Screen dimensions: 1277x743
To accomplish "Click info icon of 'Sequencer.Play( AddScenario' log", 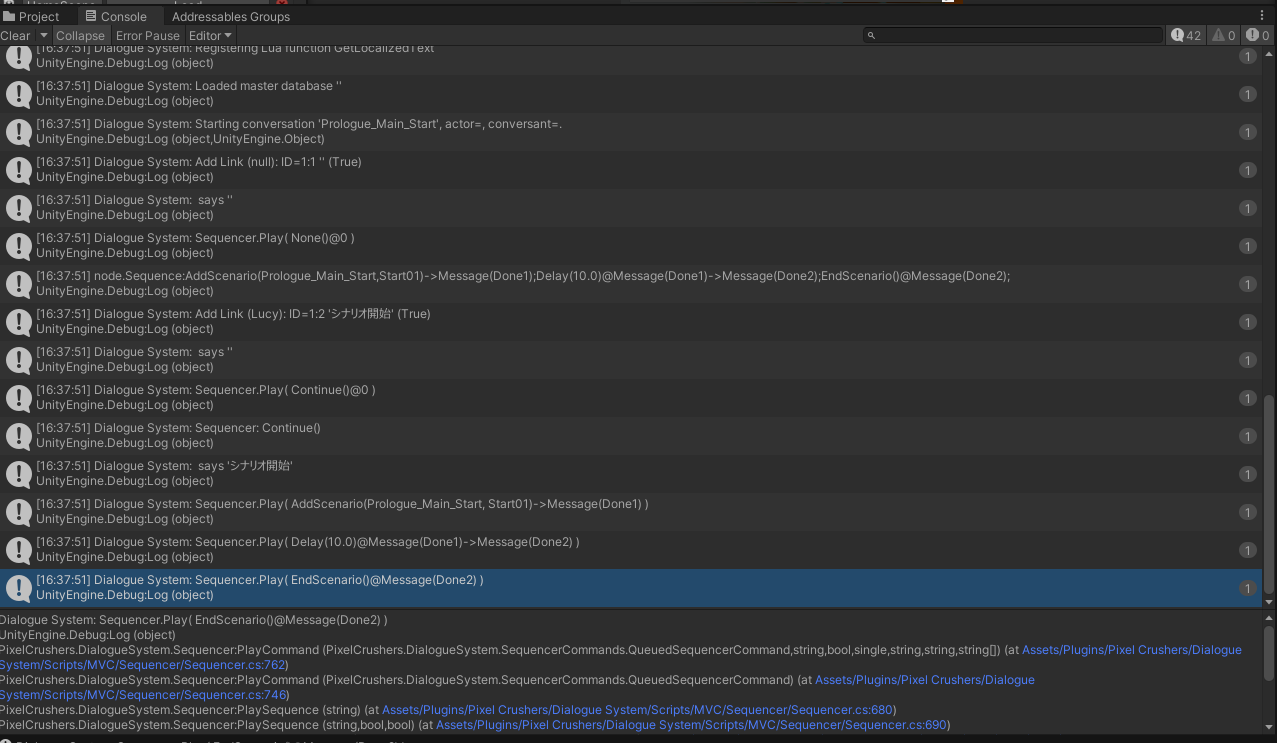I will (x=18, y=512).
